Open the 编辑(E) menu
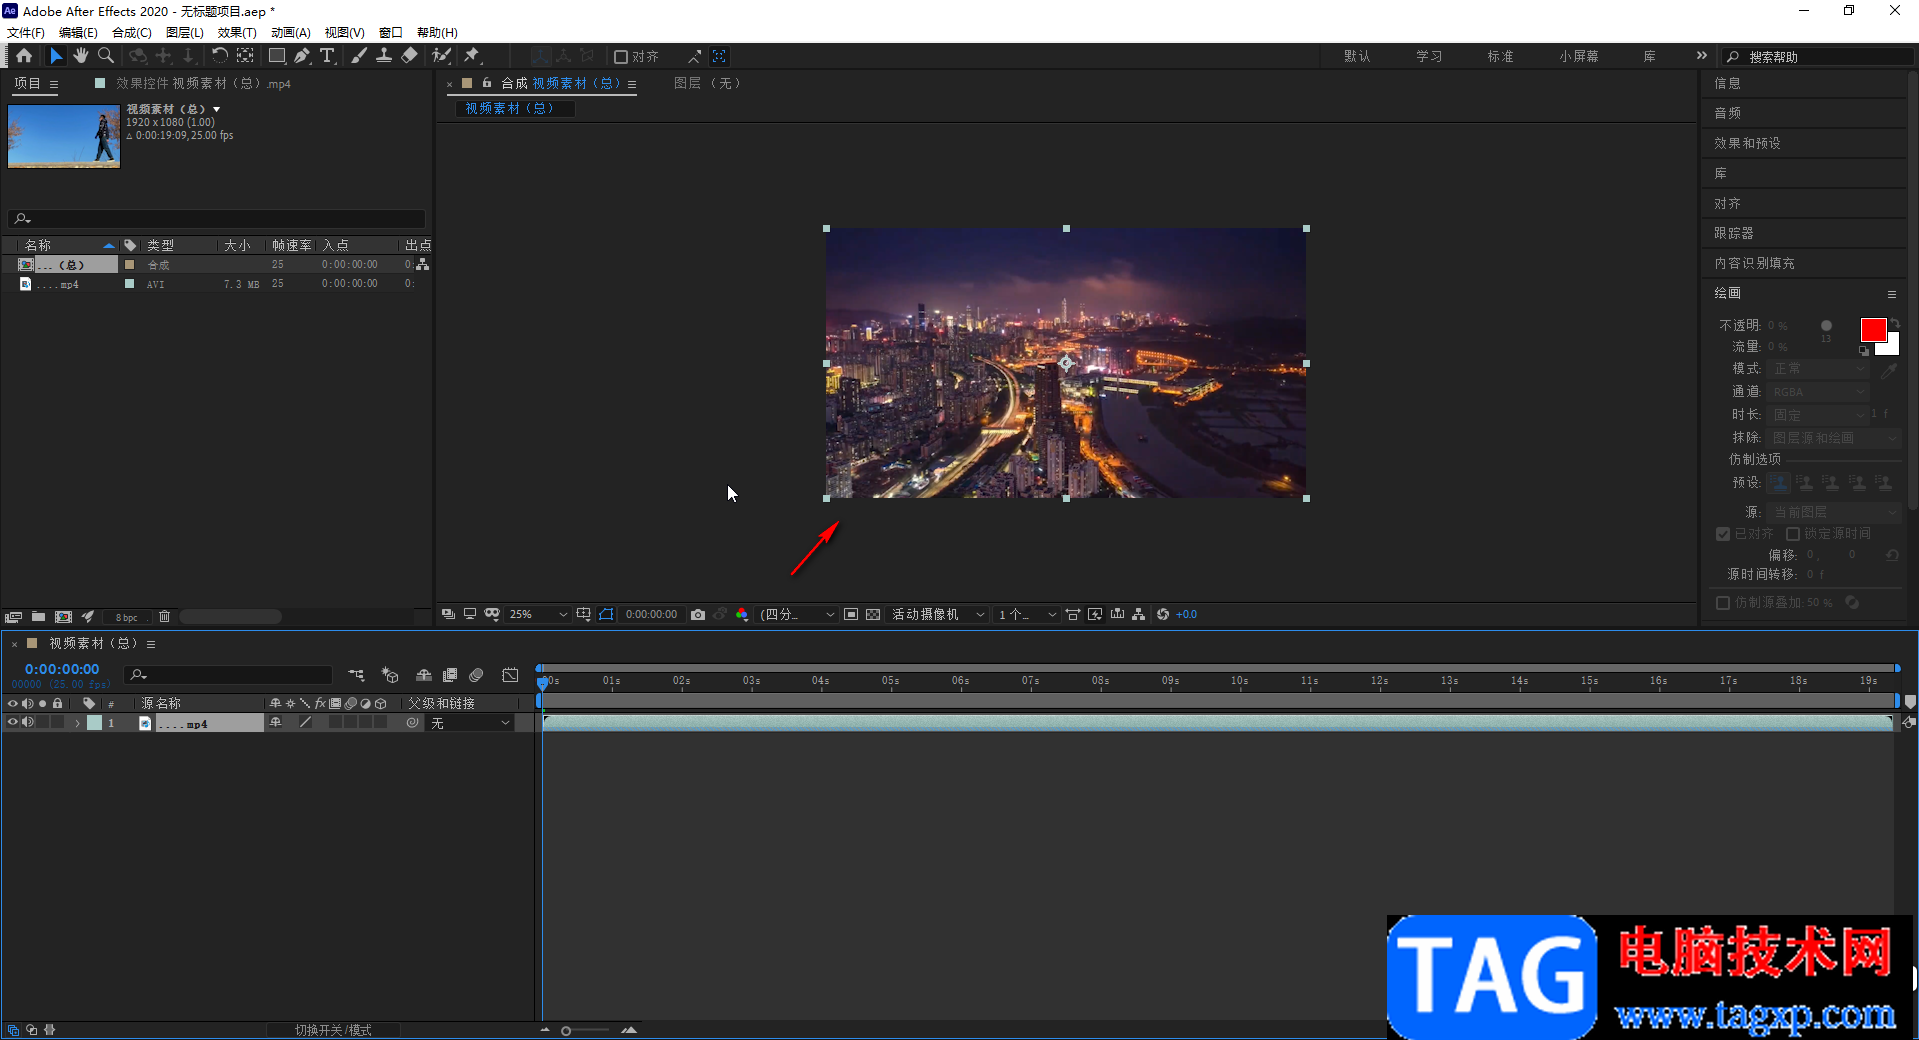The width and height of the screenshot is (1919, 1040). click(x=78, y=32)
